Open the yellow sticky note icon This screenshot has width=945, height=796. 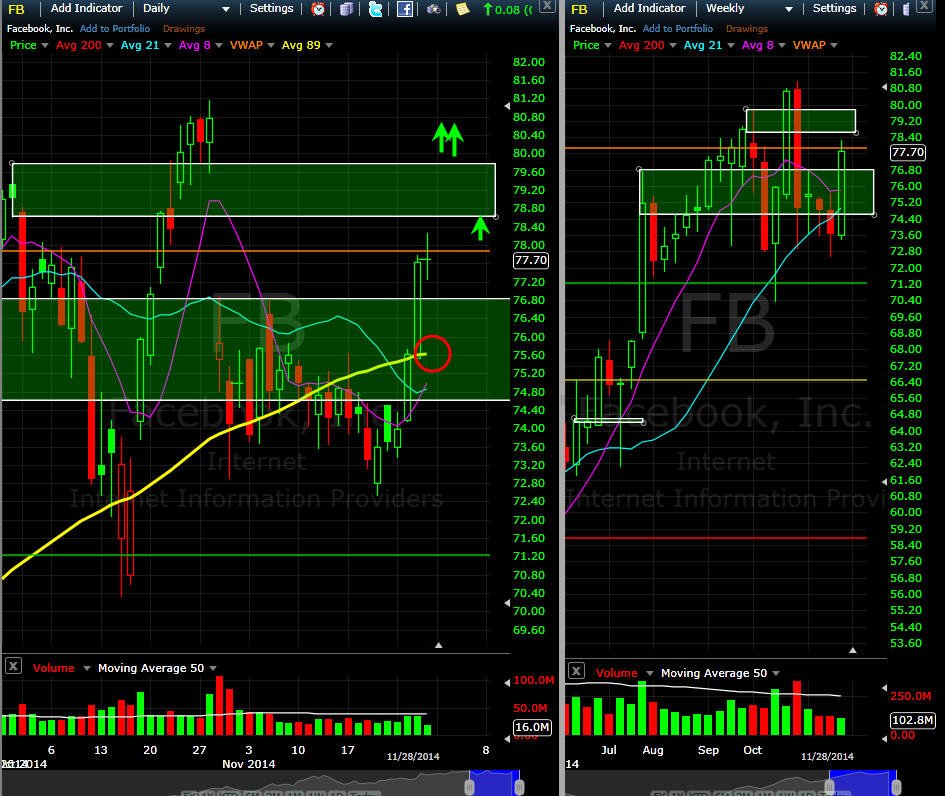tap(462, 8)
